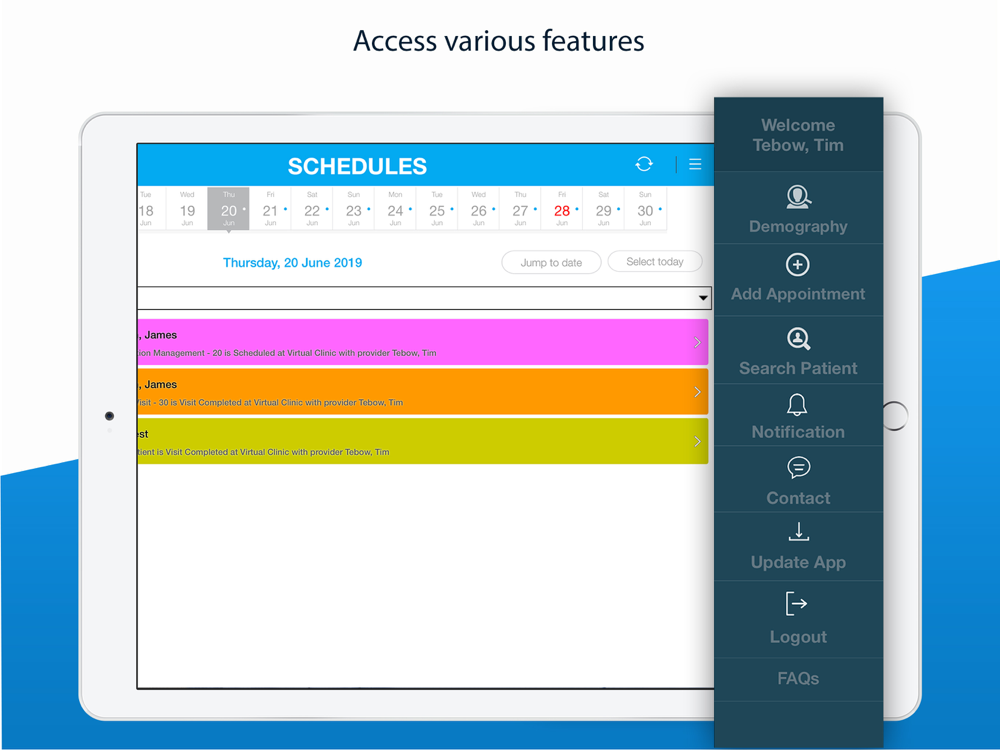Image resolution: width=1000 pixels, height=750 pixels.
Task: Click the Add Appointment plus icon
Action: coord(798,265)
